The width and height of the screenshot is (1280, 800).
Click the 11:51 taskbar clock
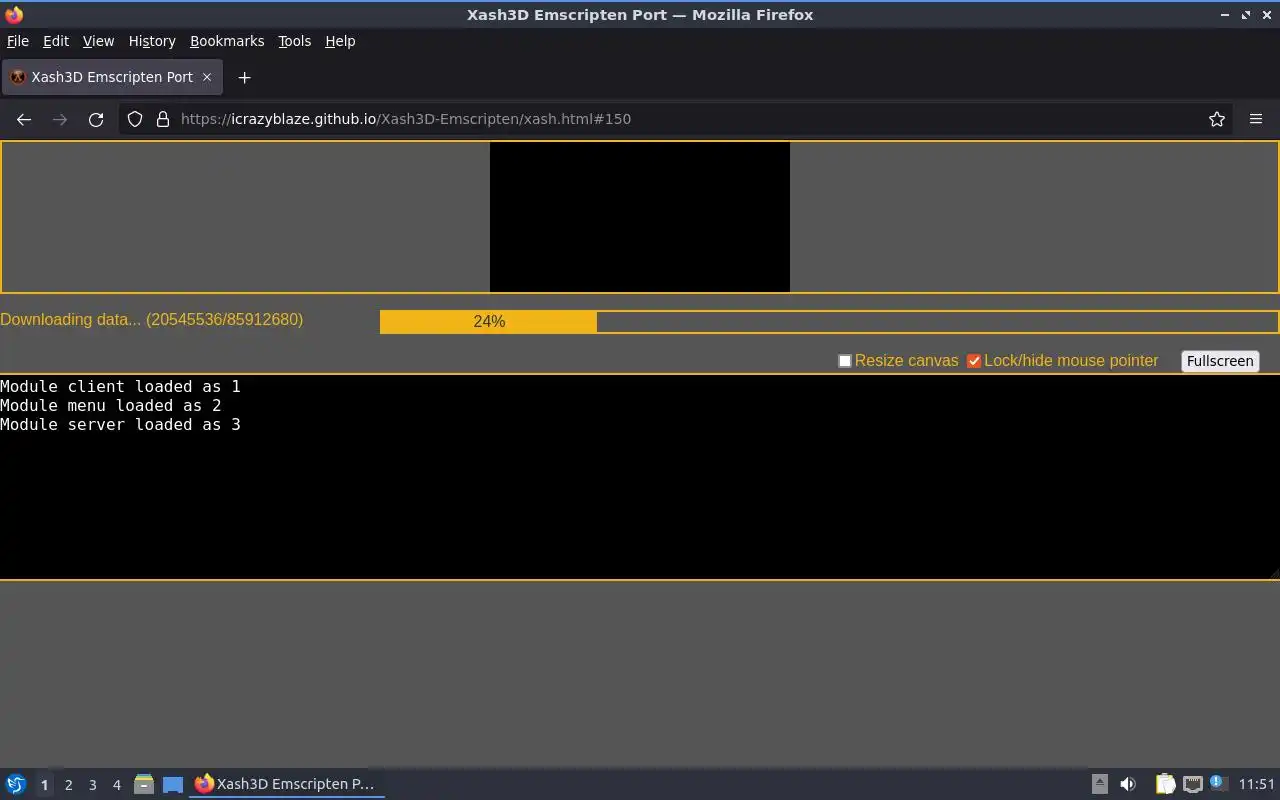click(1257, 784)
